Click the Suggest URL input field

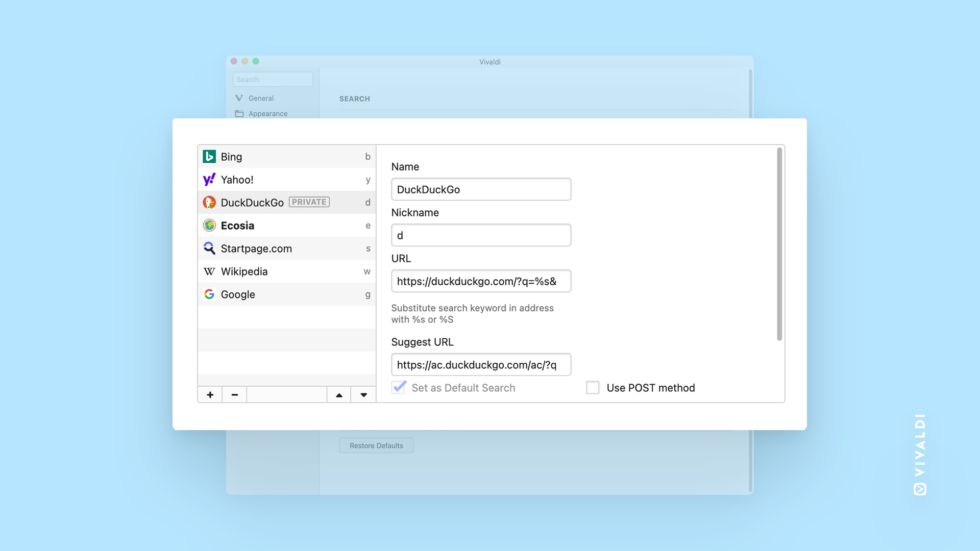[x=481, y=365]
